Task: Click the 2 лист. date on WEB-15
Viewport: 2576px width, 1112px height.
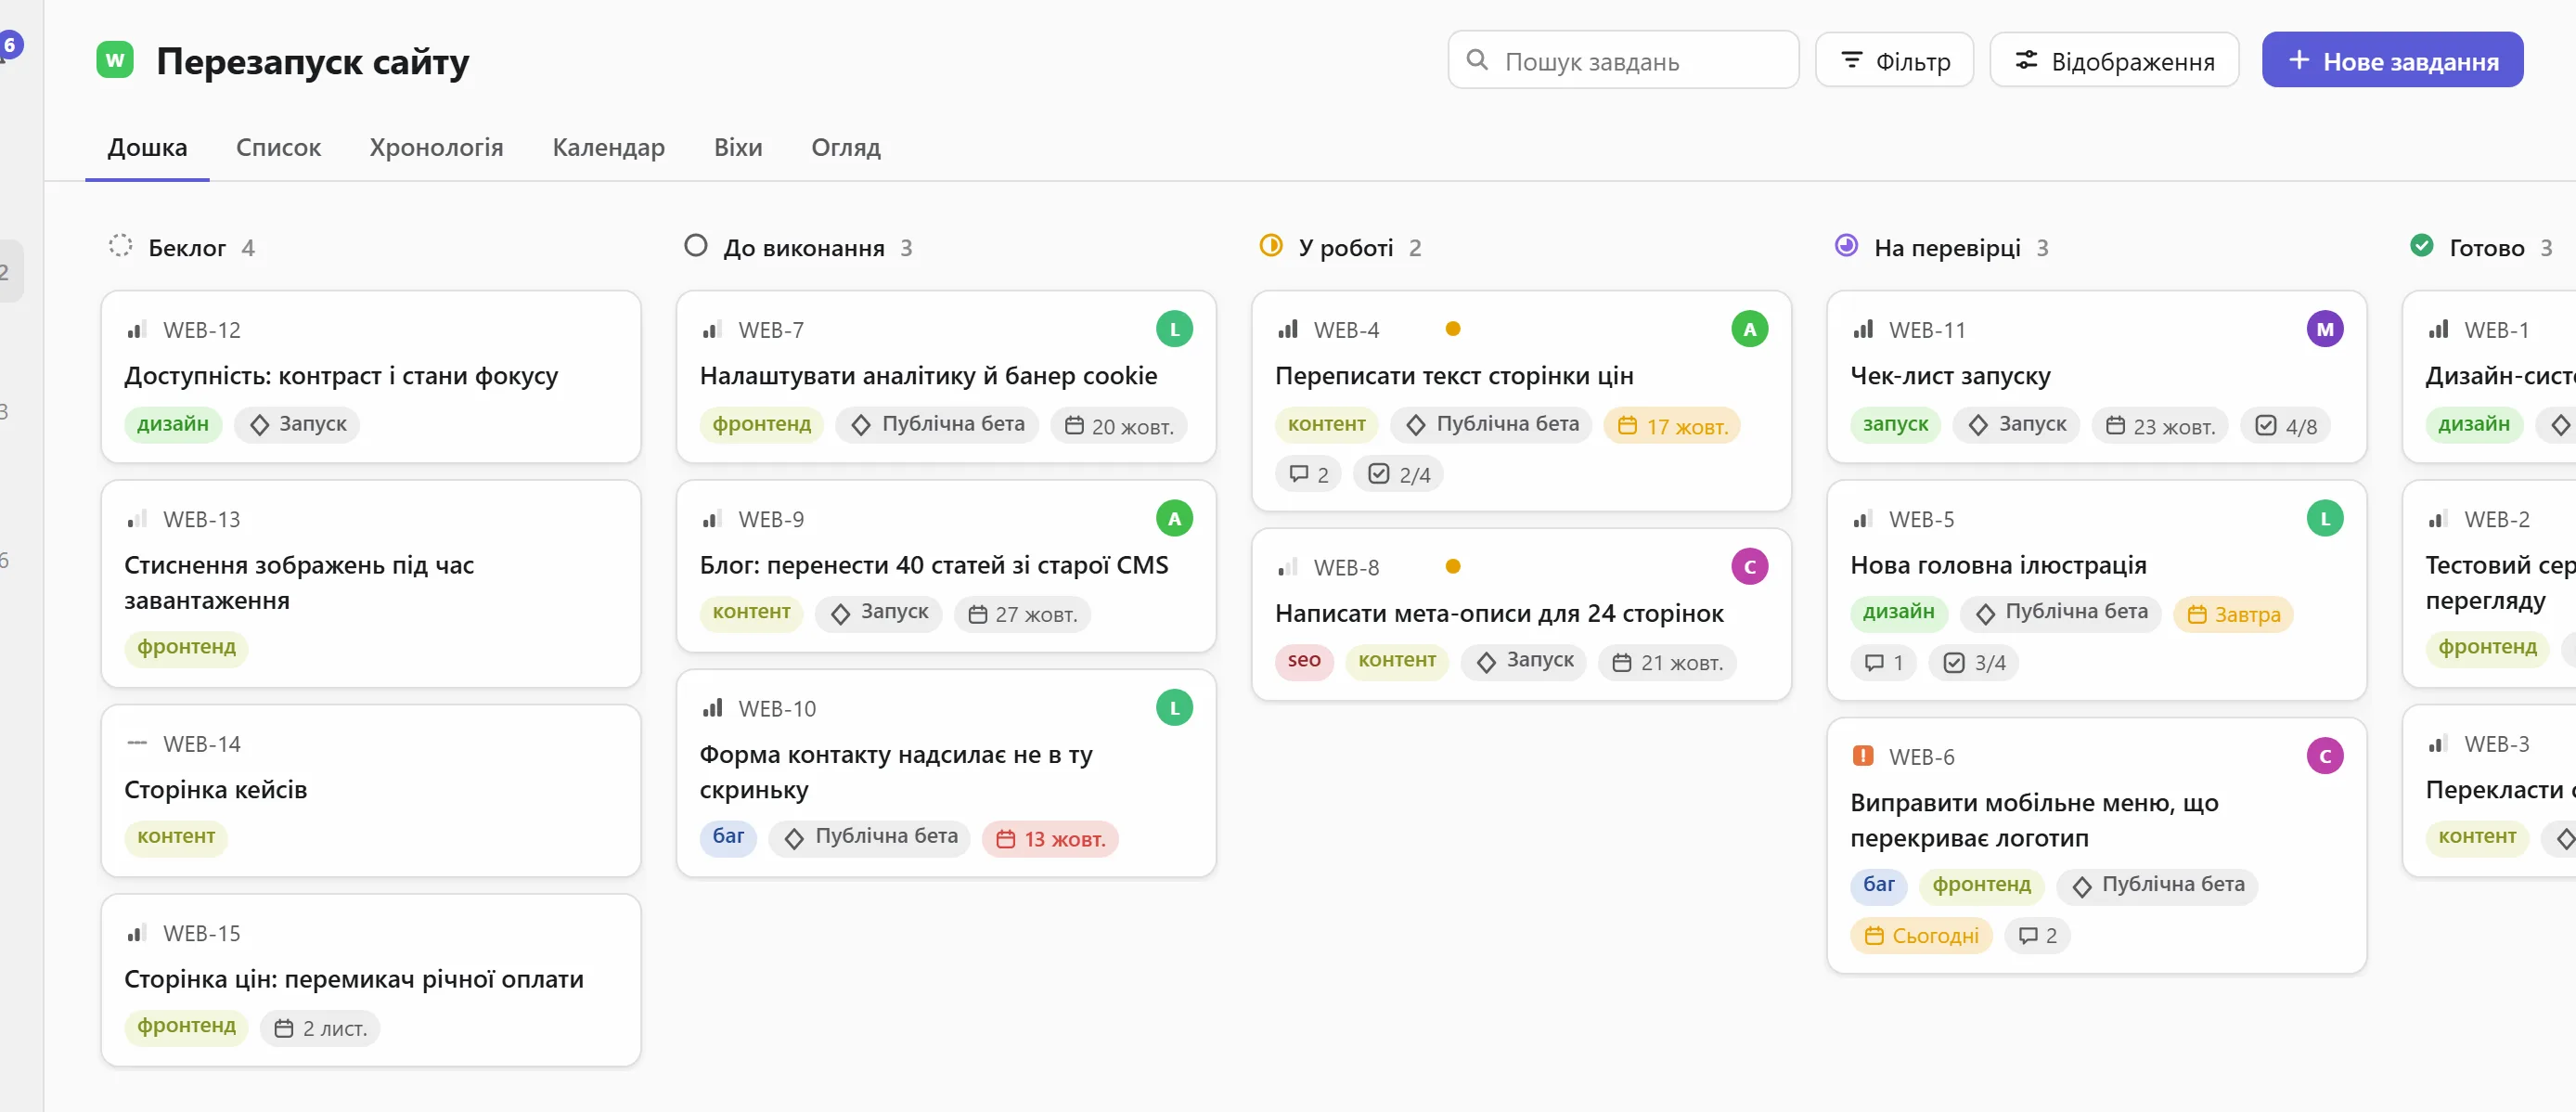Action: tap(320, 1027)
